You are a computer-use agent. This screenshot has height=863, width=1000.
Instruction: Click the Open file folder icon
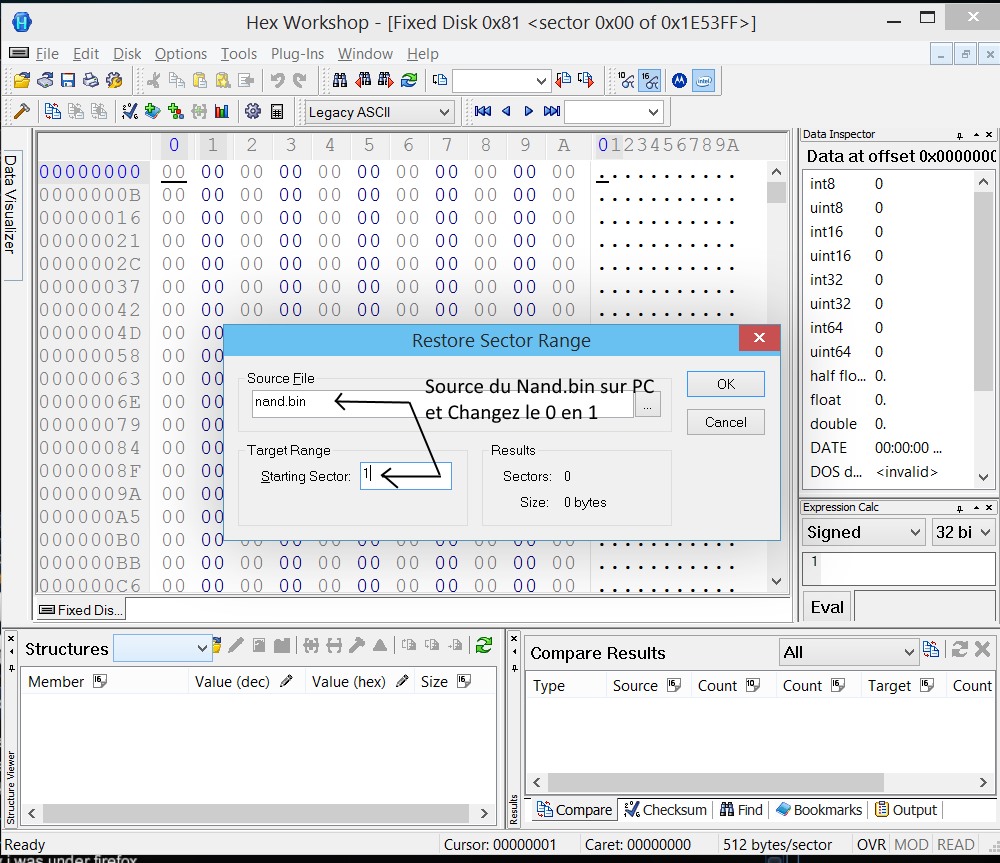(20, 81)
